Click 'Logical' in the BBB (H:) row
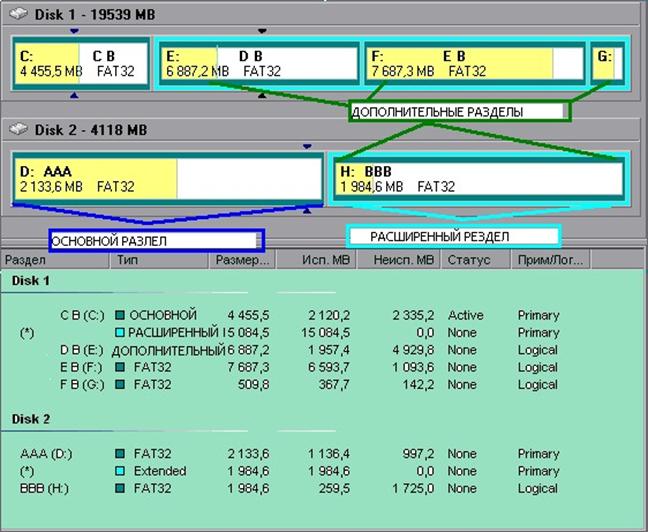Screen dimensions: 648x532 pos(538,488)
